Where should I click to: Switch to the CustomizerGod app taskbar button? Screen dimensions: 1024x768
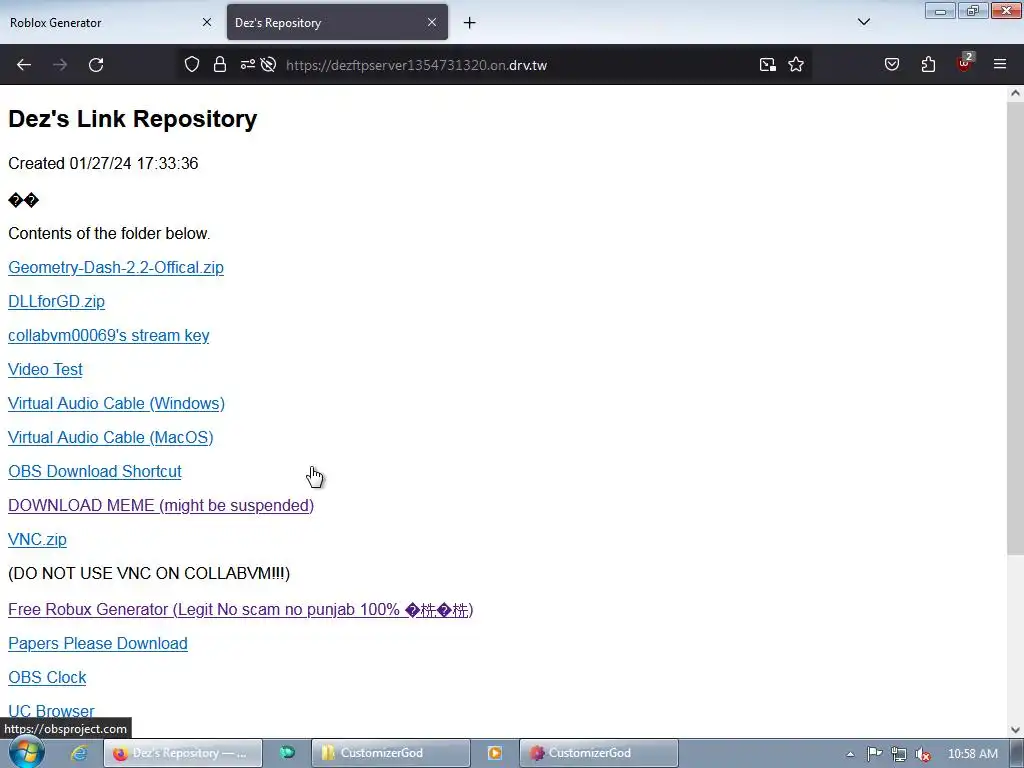[x=599, y=753]
